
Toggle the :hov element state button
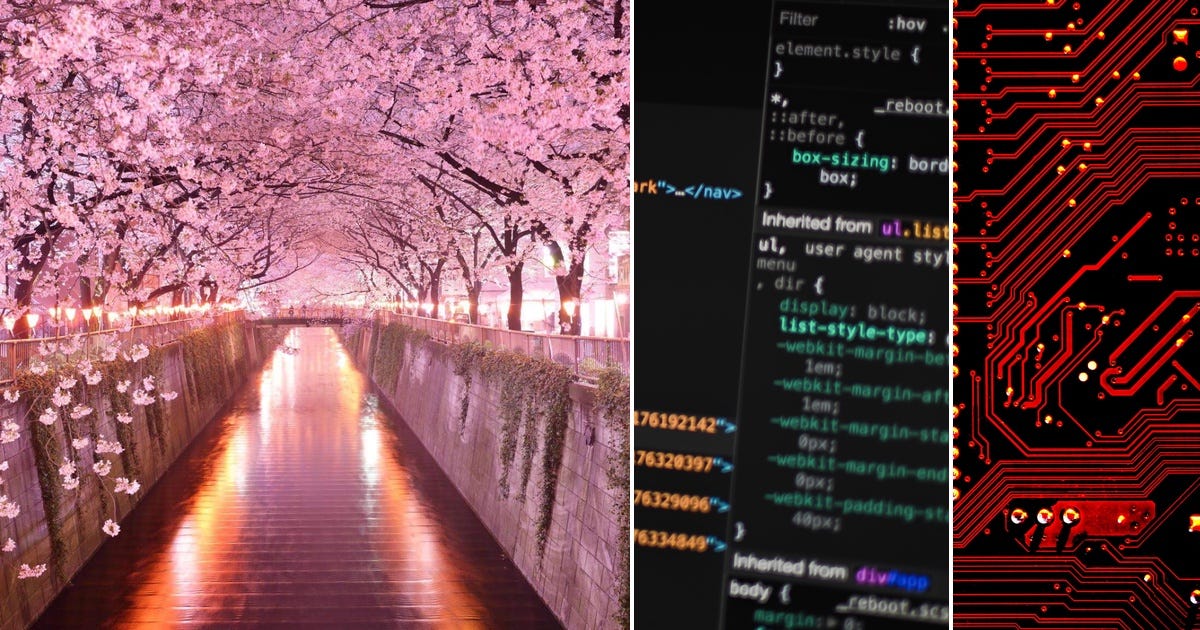(x=906, y=25)
